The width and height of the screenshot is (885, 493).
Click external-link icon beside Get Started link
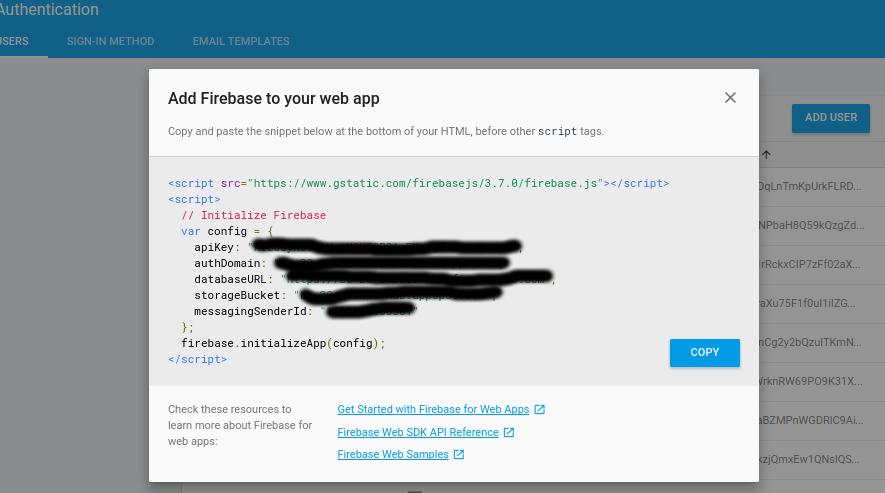540,409
